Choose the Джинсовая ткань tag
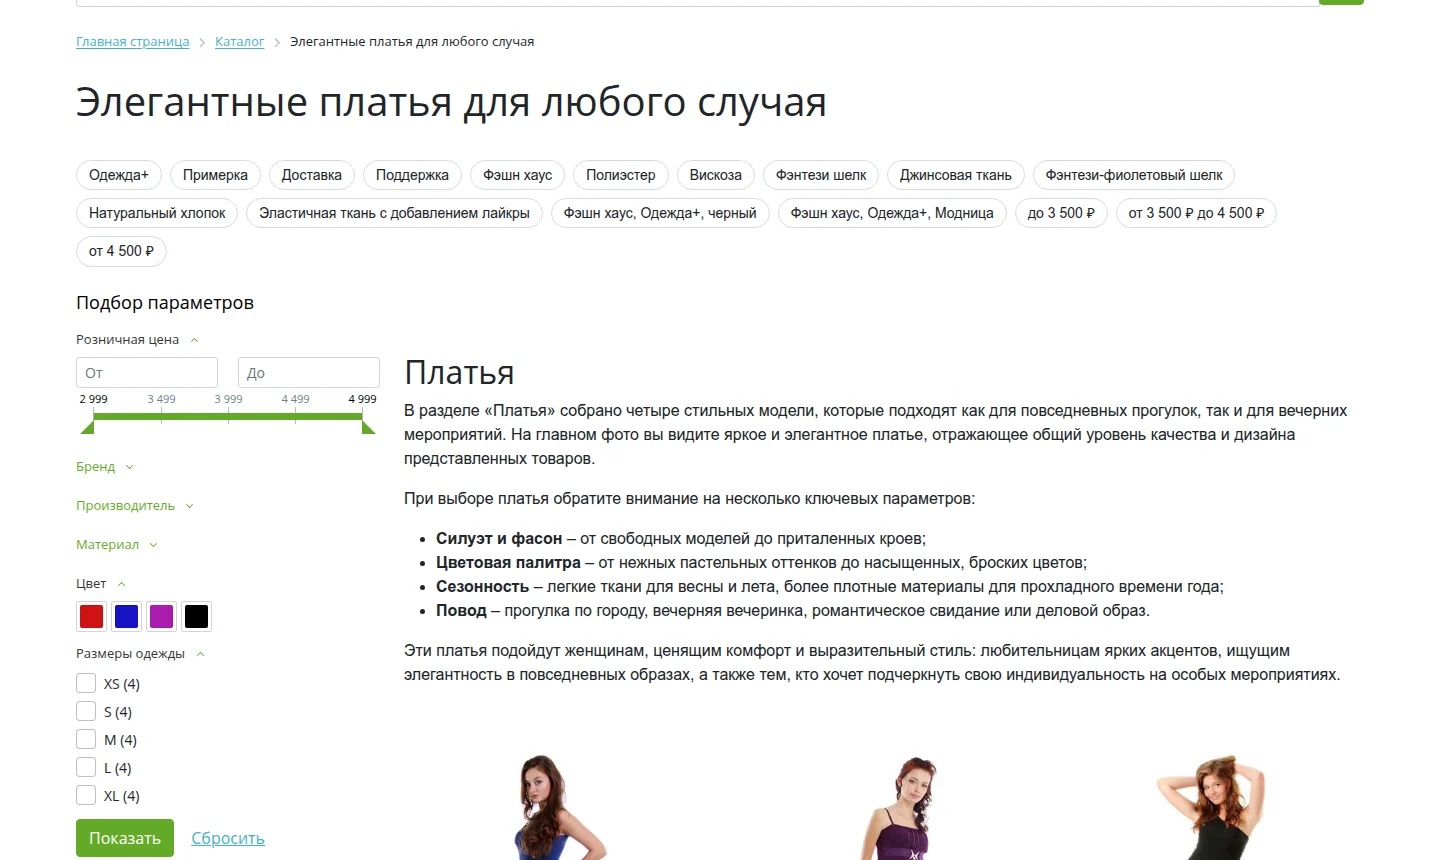Viewport: 1440px width, 860px height. pyautogui.click(x=956, y=175)
